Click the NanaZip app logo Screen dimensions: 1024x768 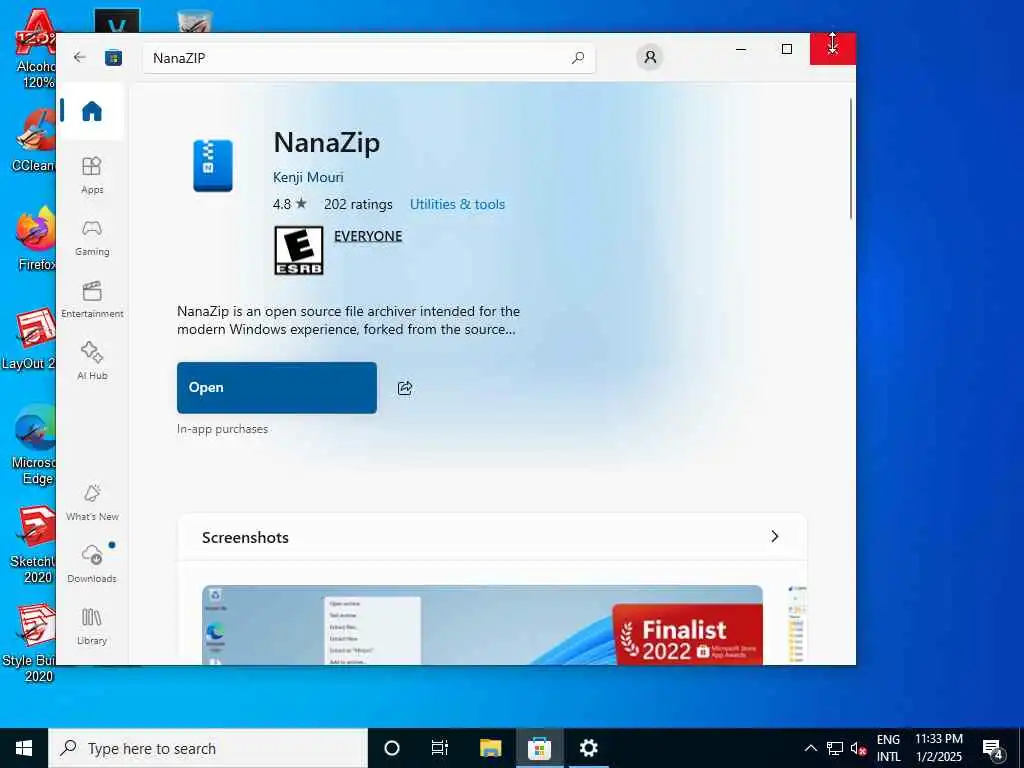(x=213, y=166)
